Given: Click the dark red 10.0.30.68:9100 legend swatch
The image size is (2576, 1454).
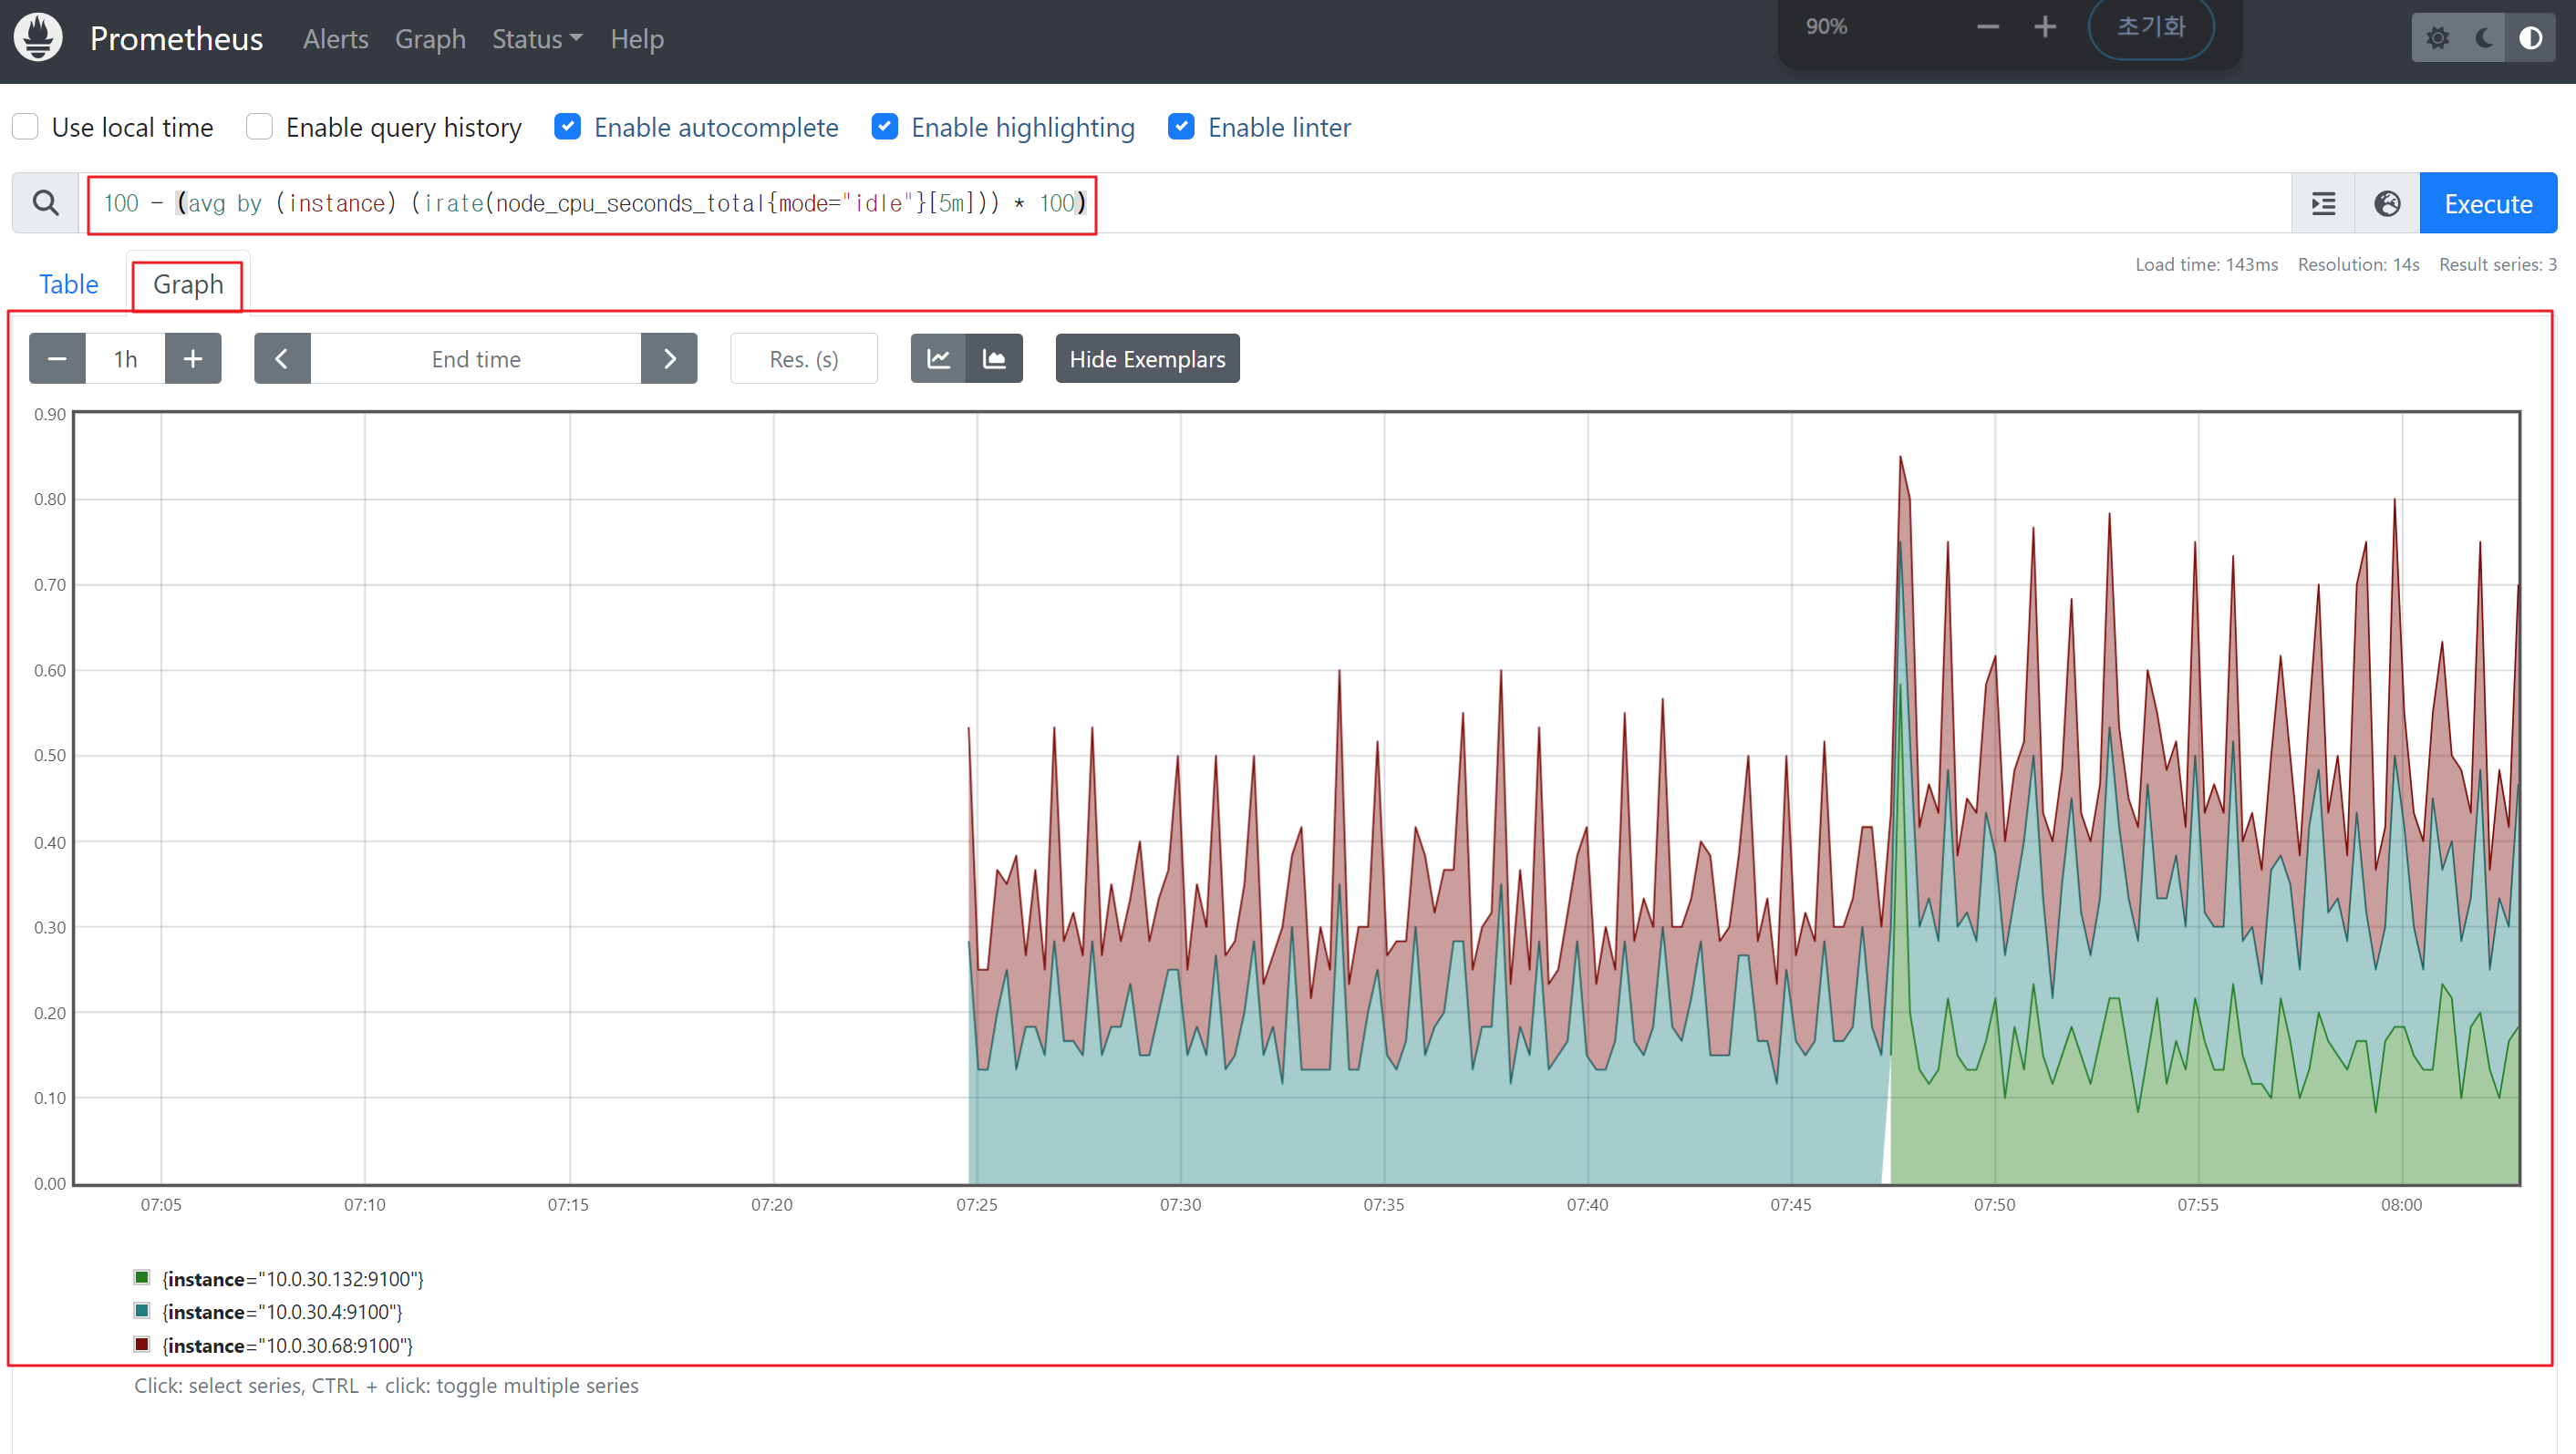Looking at the screenshot, I should click(142, 1344).
